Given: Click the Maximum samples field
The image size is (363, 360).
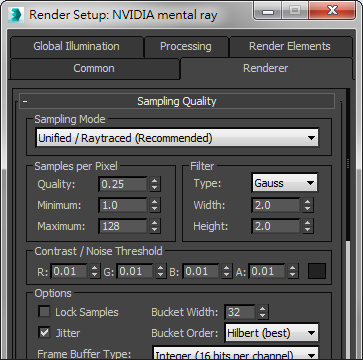Looking at the screenshot, I should pos(123,226).
